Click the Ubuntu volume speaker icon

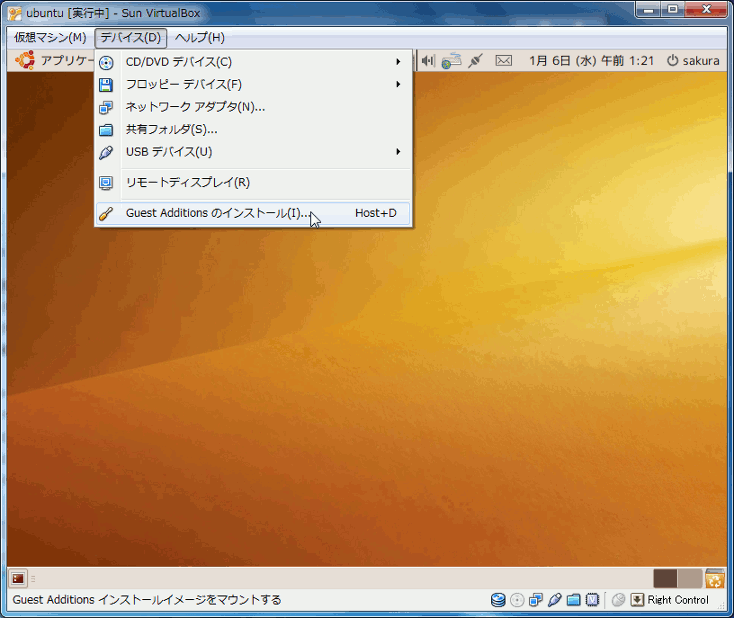[428, 61]
